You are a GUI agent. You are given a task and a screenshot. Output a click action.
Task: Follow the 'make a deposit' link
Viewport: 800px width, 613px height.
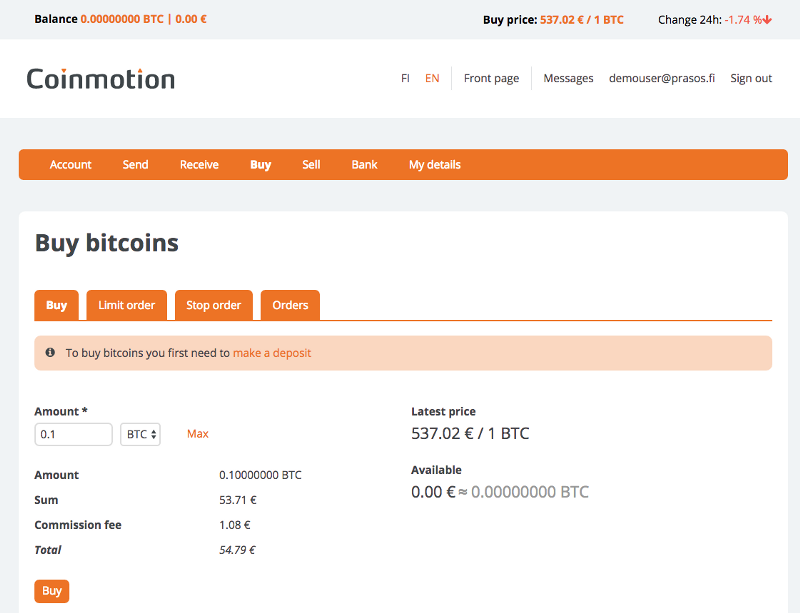pos(272,353)
